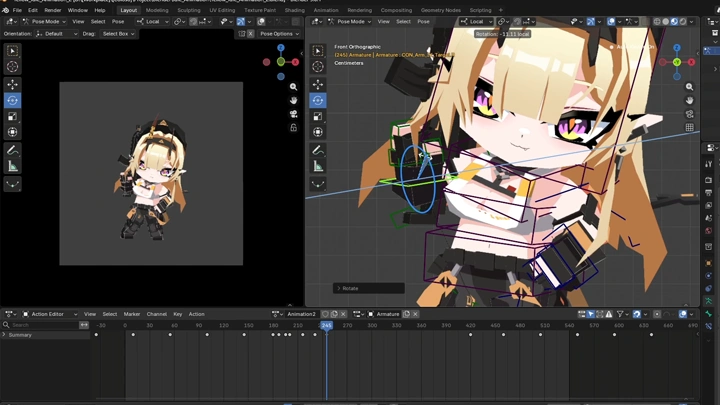
Task: Select the Cursor tool in right viewport toolbar
Action: pyautogui.click(x=318, y=67)
